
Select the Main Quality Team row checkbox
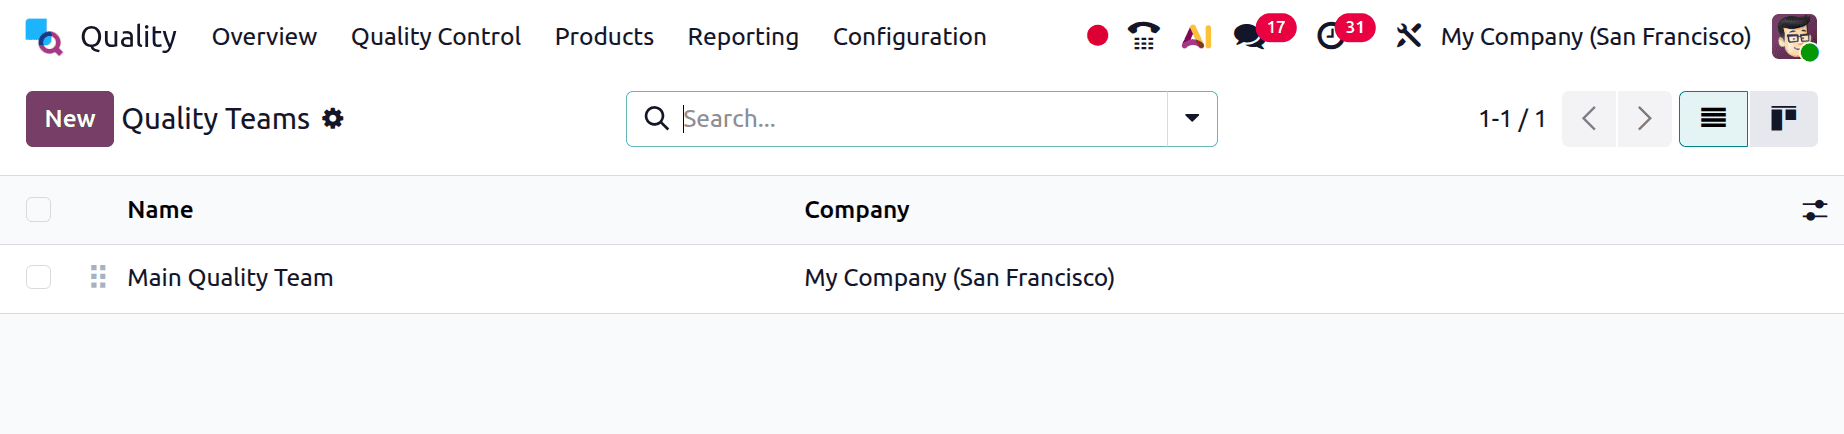coord(39,277)
